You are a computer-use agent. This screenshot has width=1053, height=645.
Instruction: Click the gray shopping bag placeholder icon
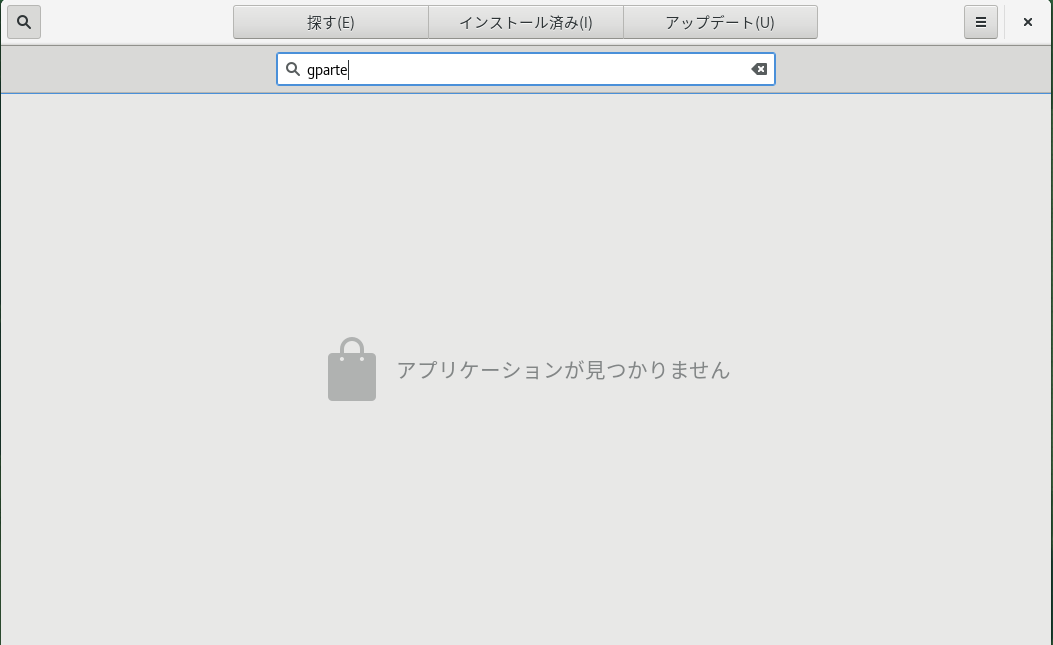coord(352,370)
